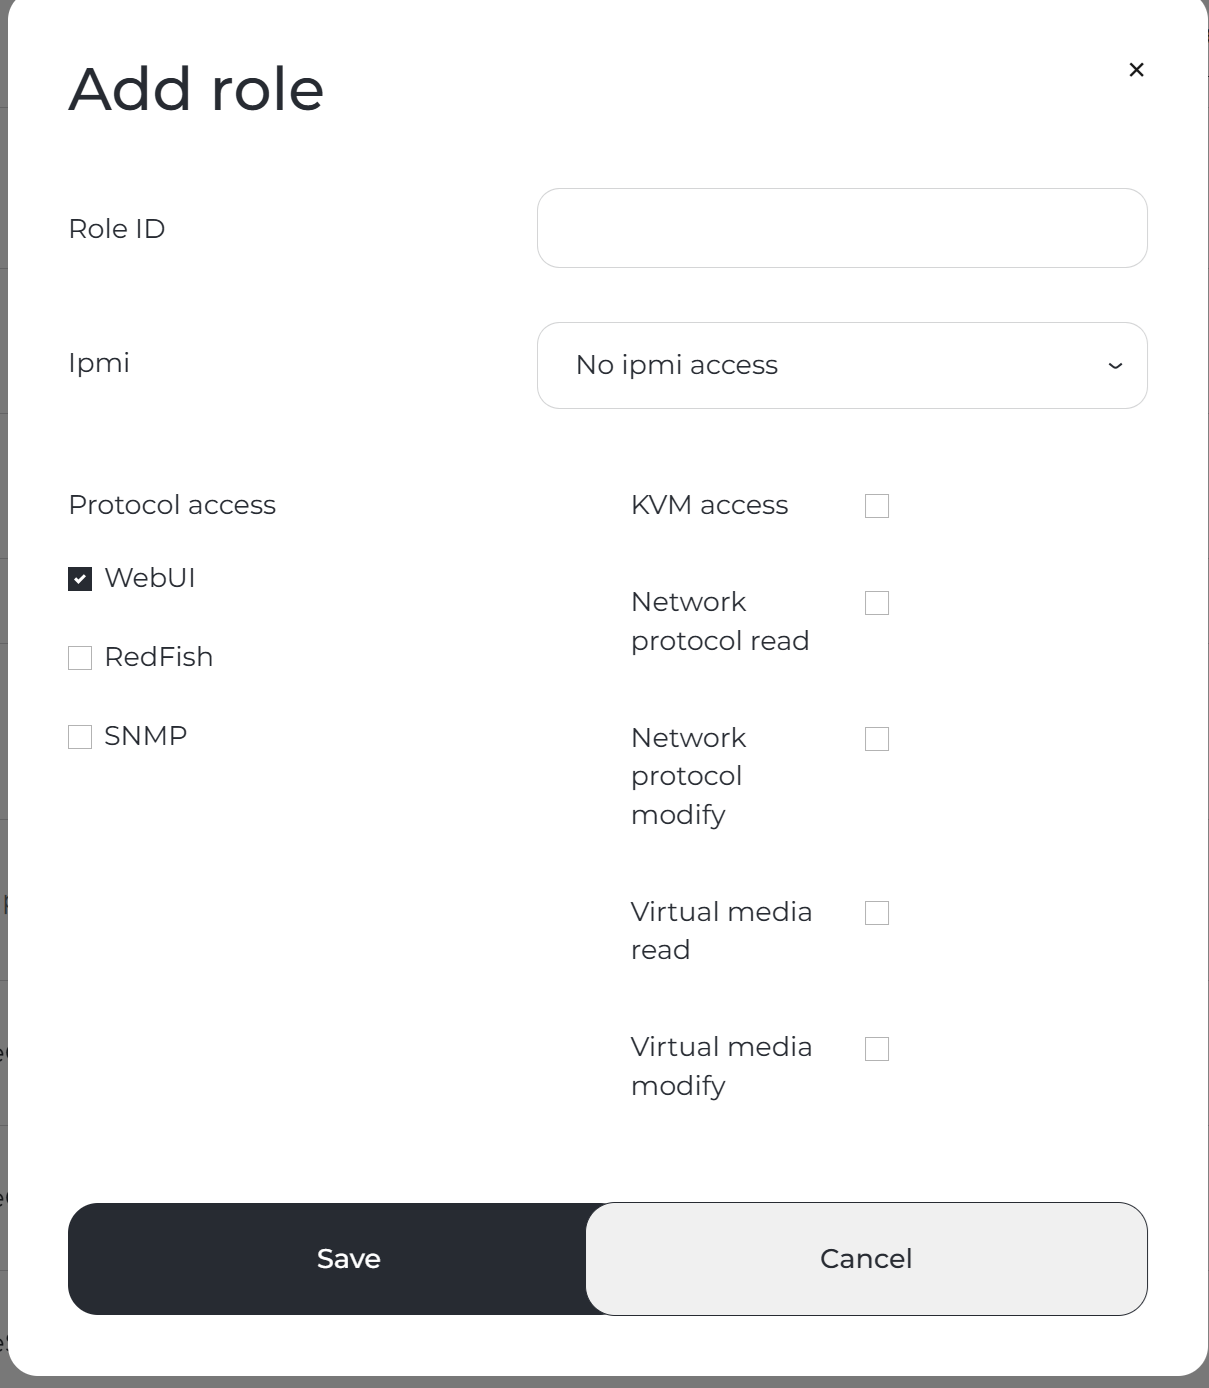
Task: Tick the SNMP checkbox
Action: click(x=80, y=737)
